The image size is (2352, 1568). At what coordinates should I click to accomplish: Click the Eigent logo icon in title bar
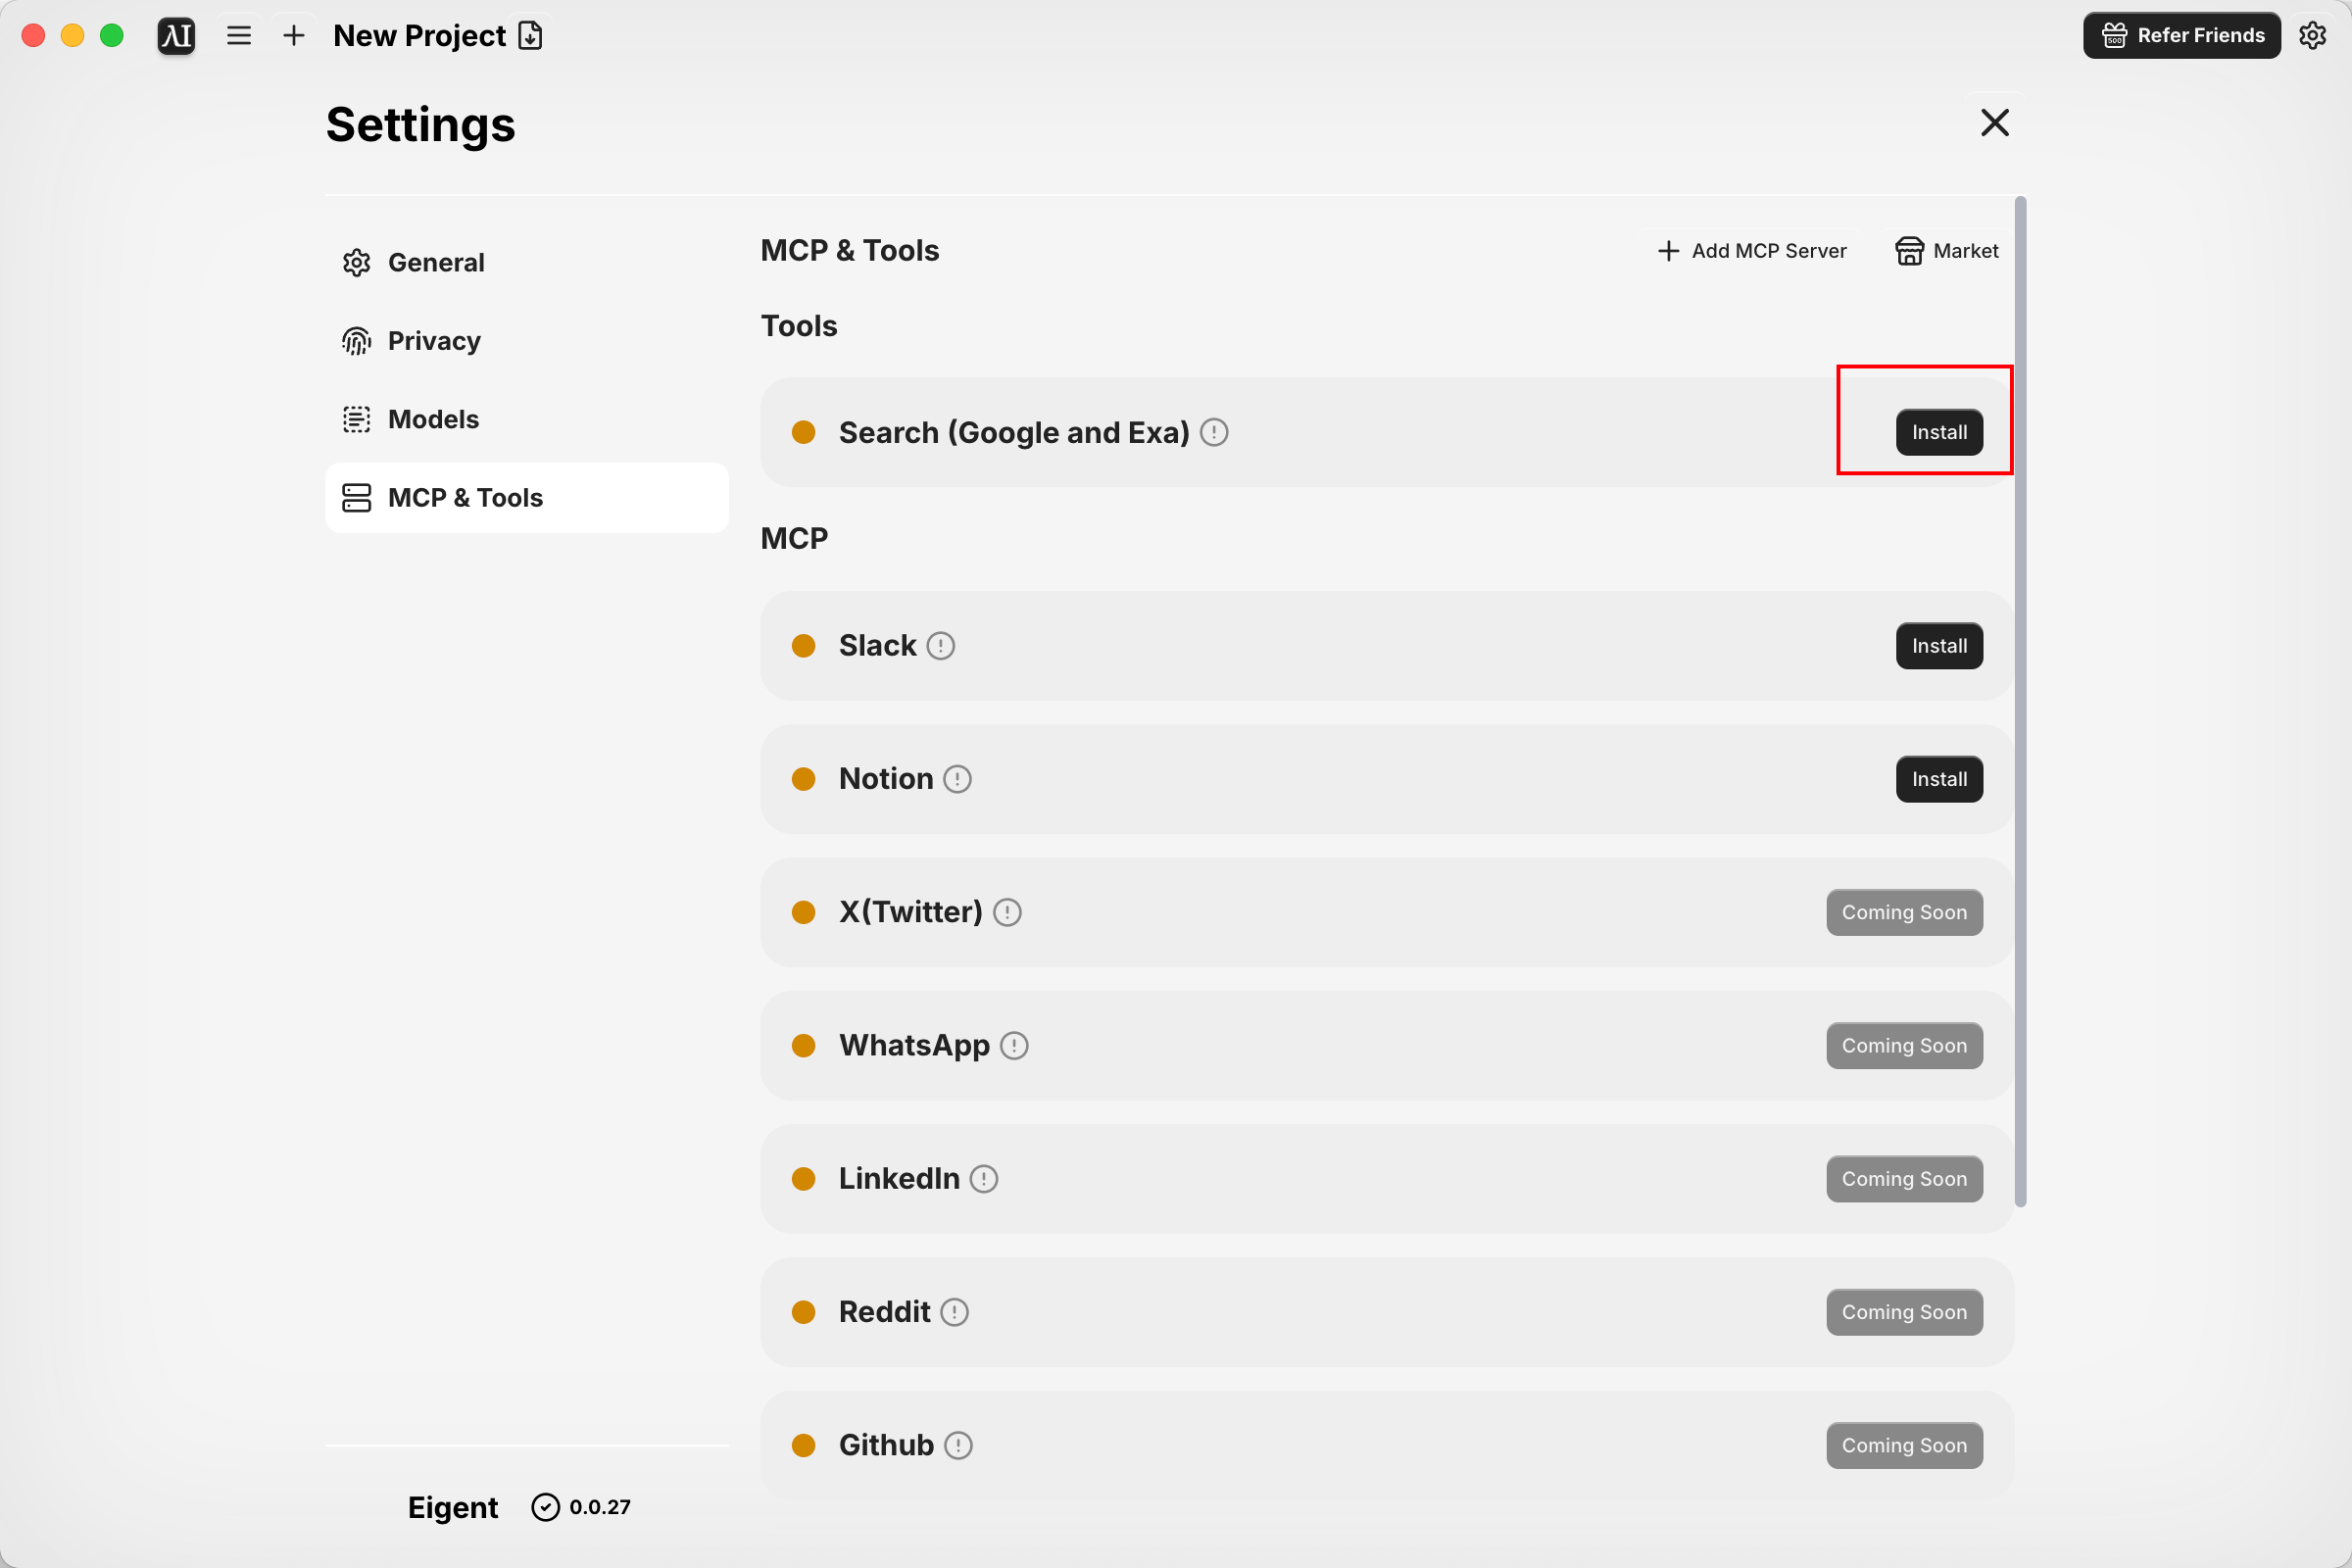tap(176, 36)
